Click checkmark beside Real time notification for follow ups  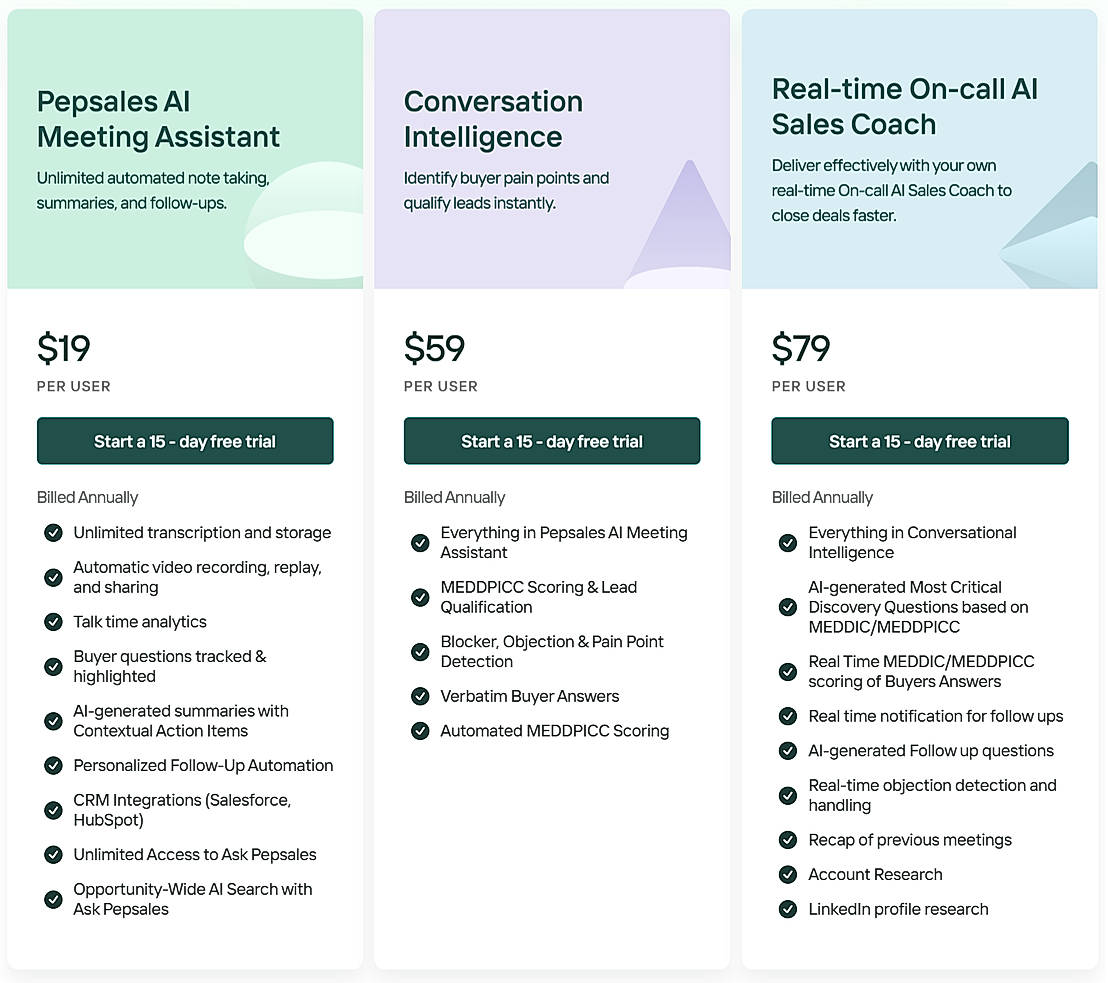coord(788,716)
